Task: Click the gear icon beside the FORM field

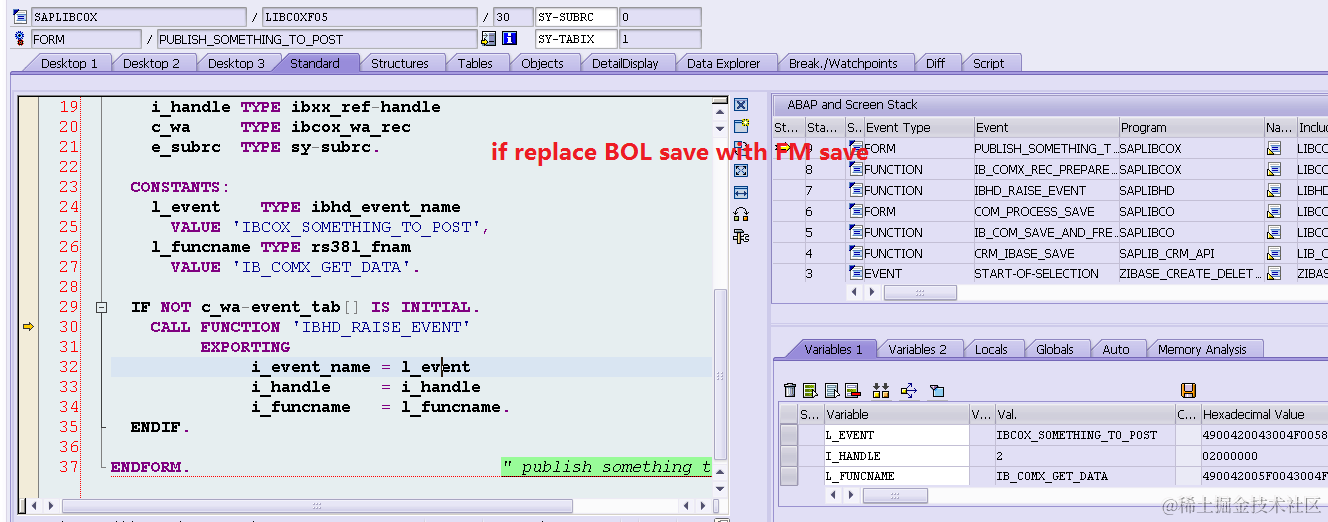Action: (x=20, y=39)
